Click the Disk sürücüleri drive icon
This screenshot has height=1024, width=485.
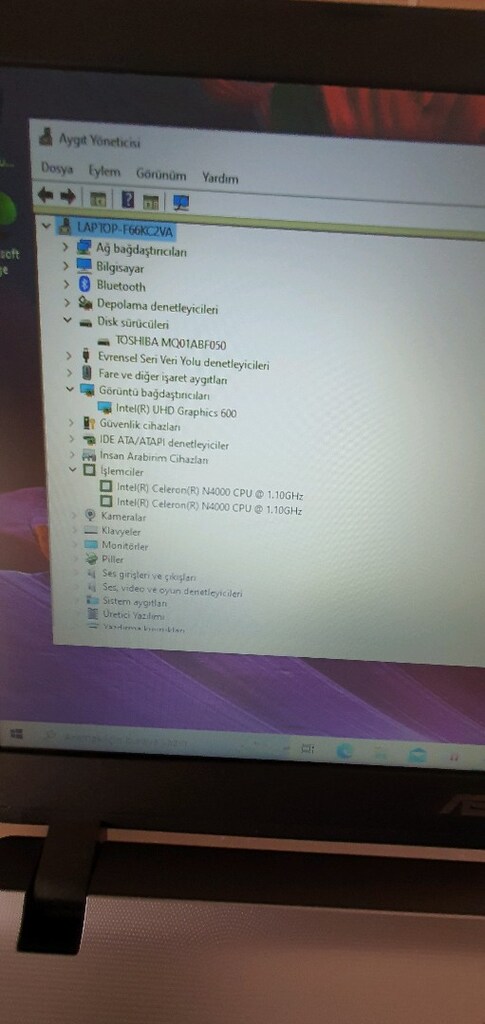pos(86,322)
